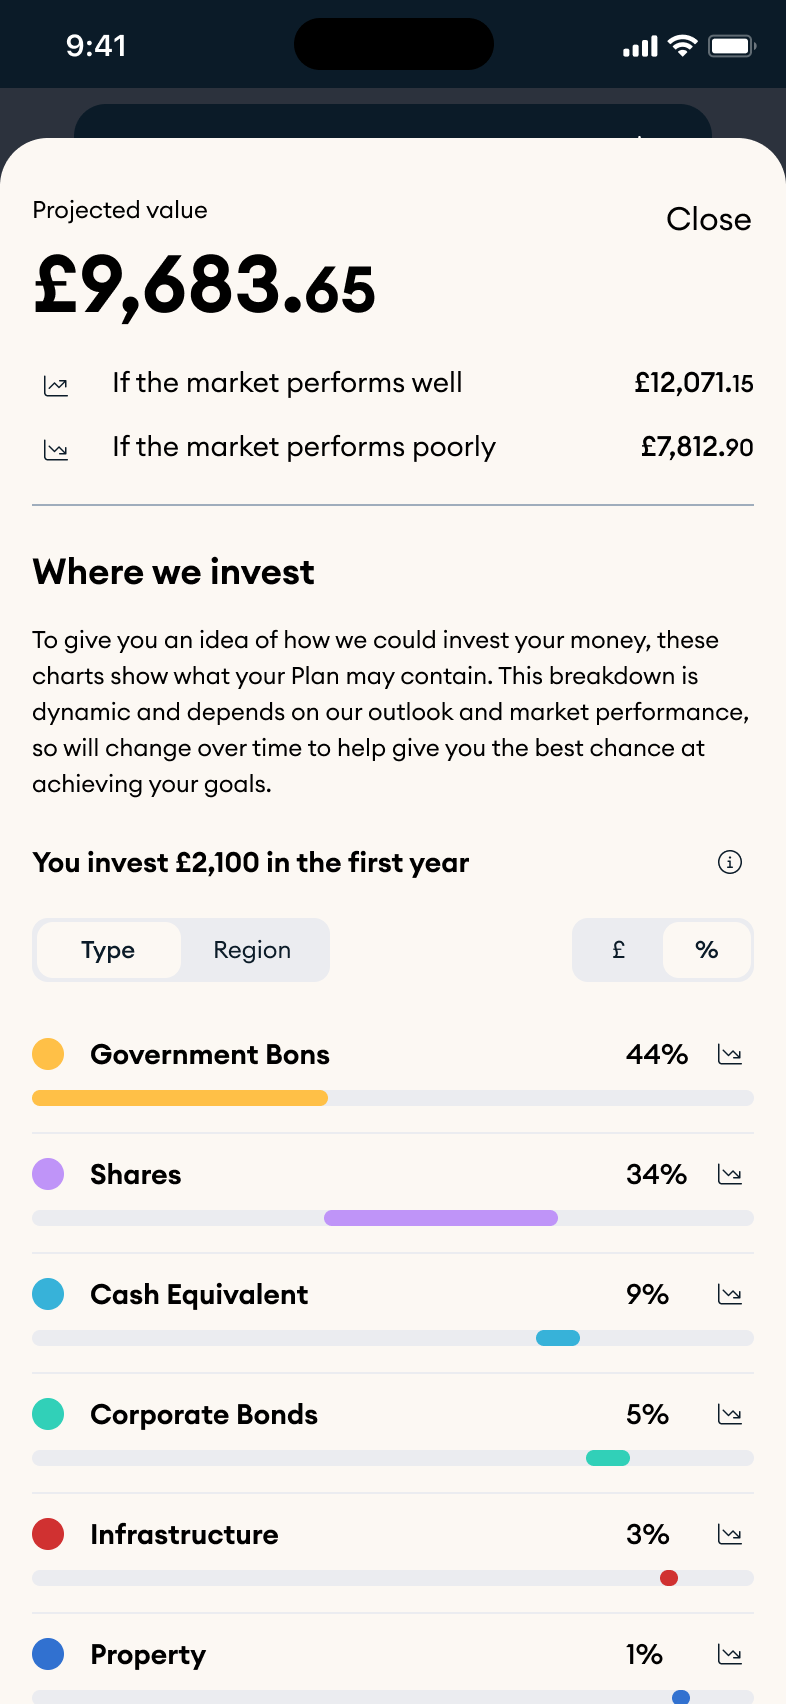Screen dimensions: 786x1704
Task: Open chart icon beside Shares 34%
Action: (x=730, y=1175)
